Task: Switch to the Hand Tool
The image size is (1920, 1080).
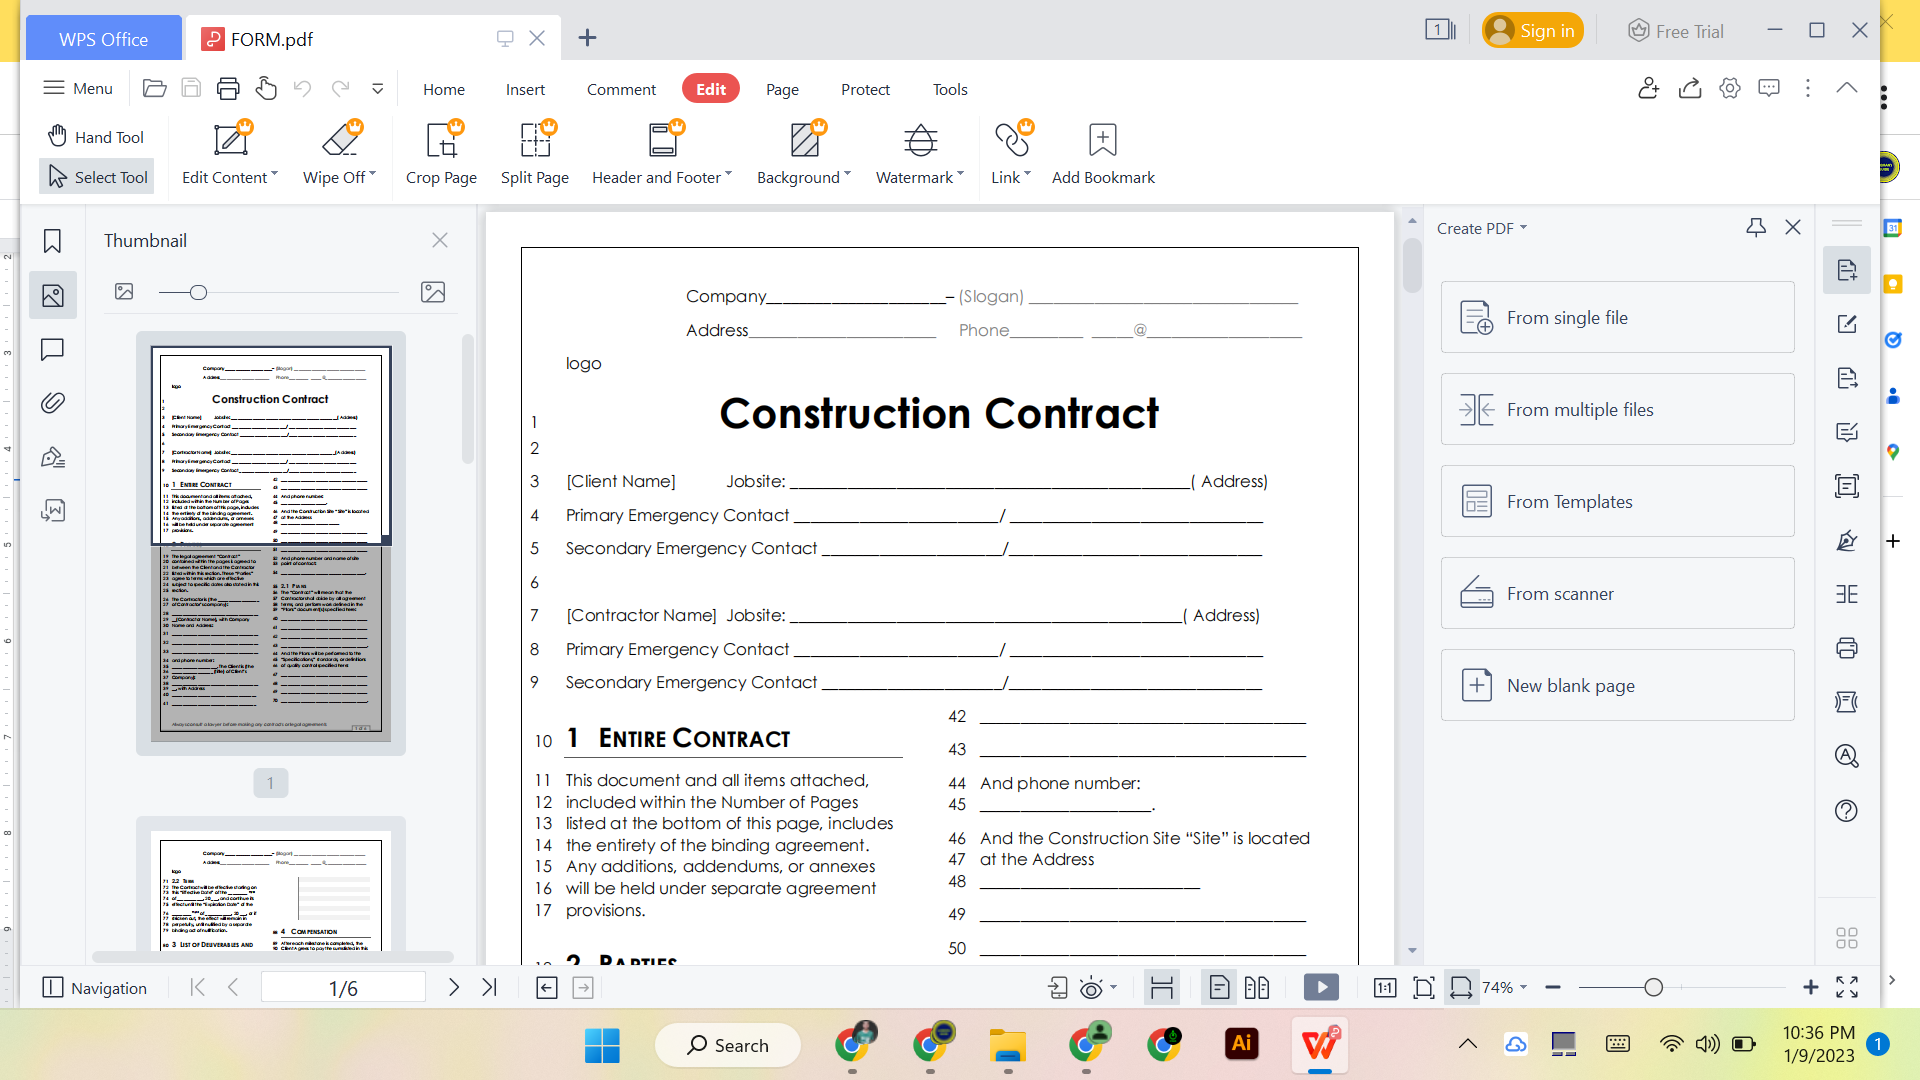Action: pyautogui.click(x=95, y=136)
